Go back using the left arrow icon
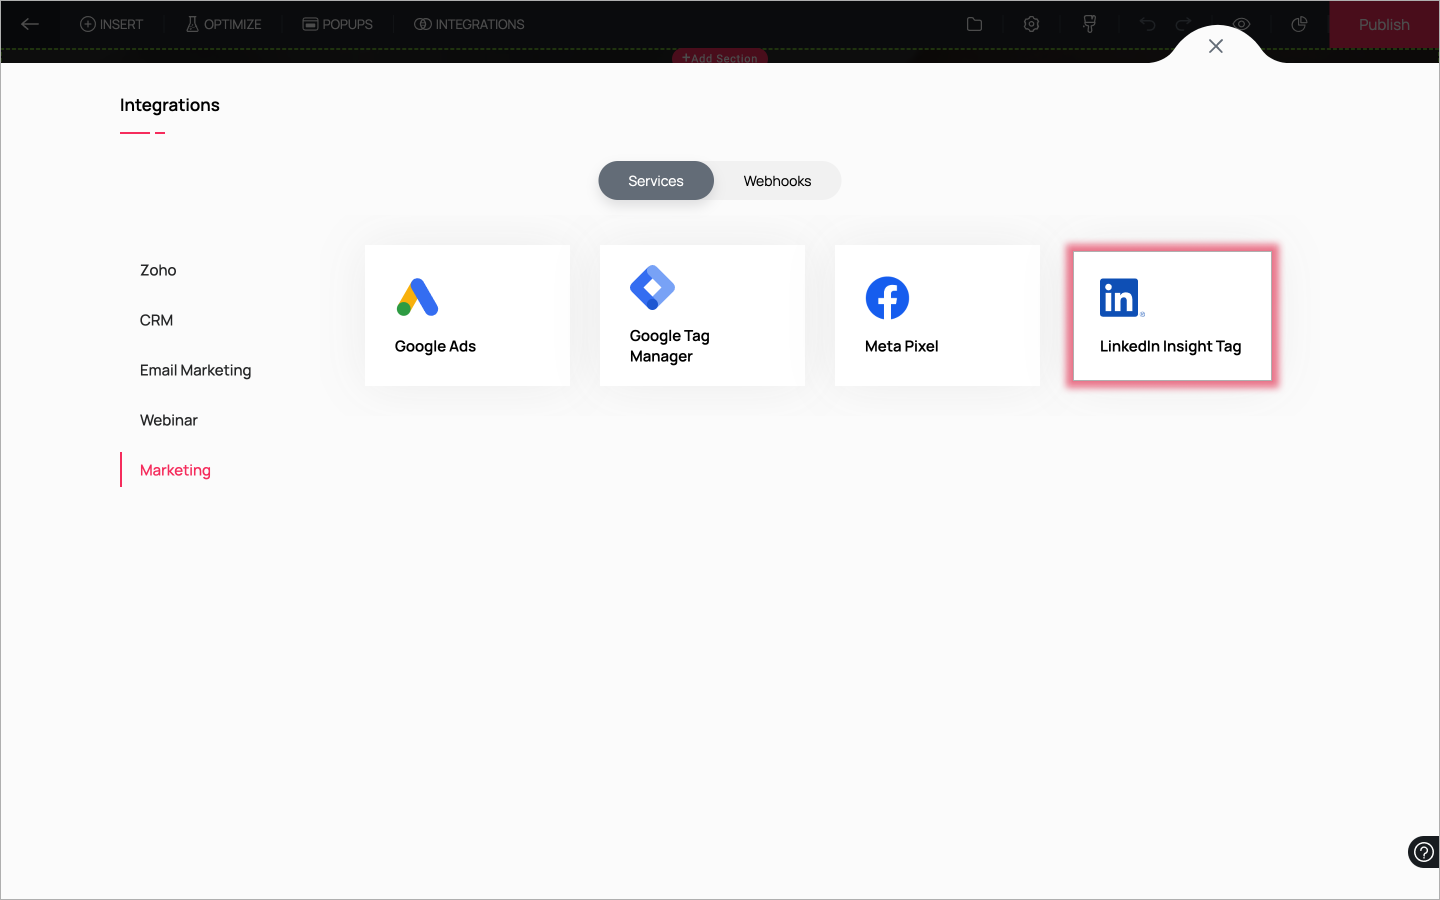Image resolution: width=1440 pixels, height=900 pixels. click(30, 24)
